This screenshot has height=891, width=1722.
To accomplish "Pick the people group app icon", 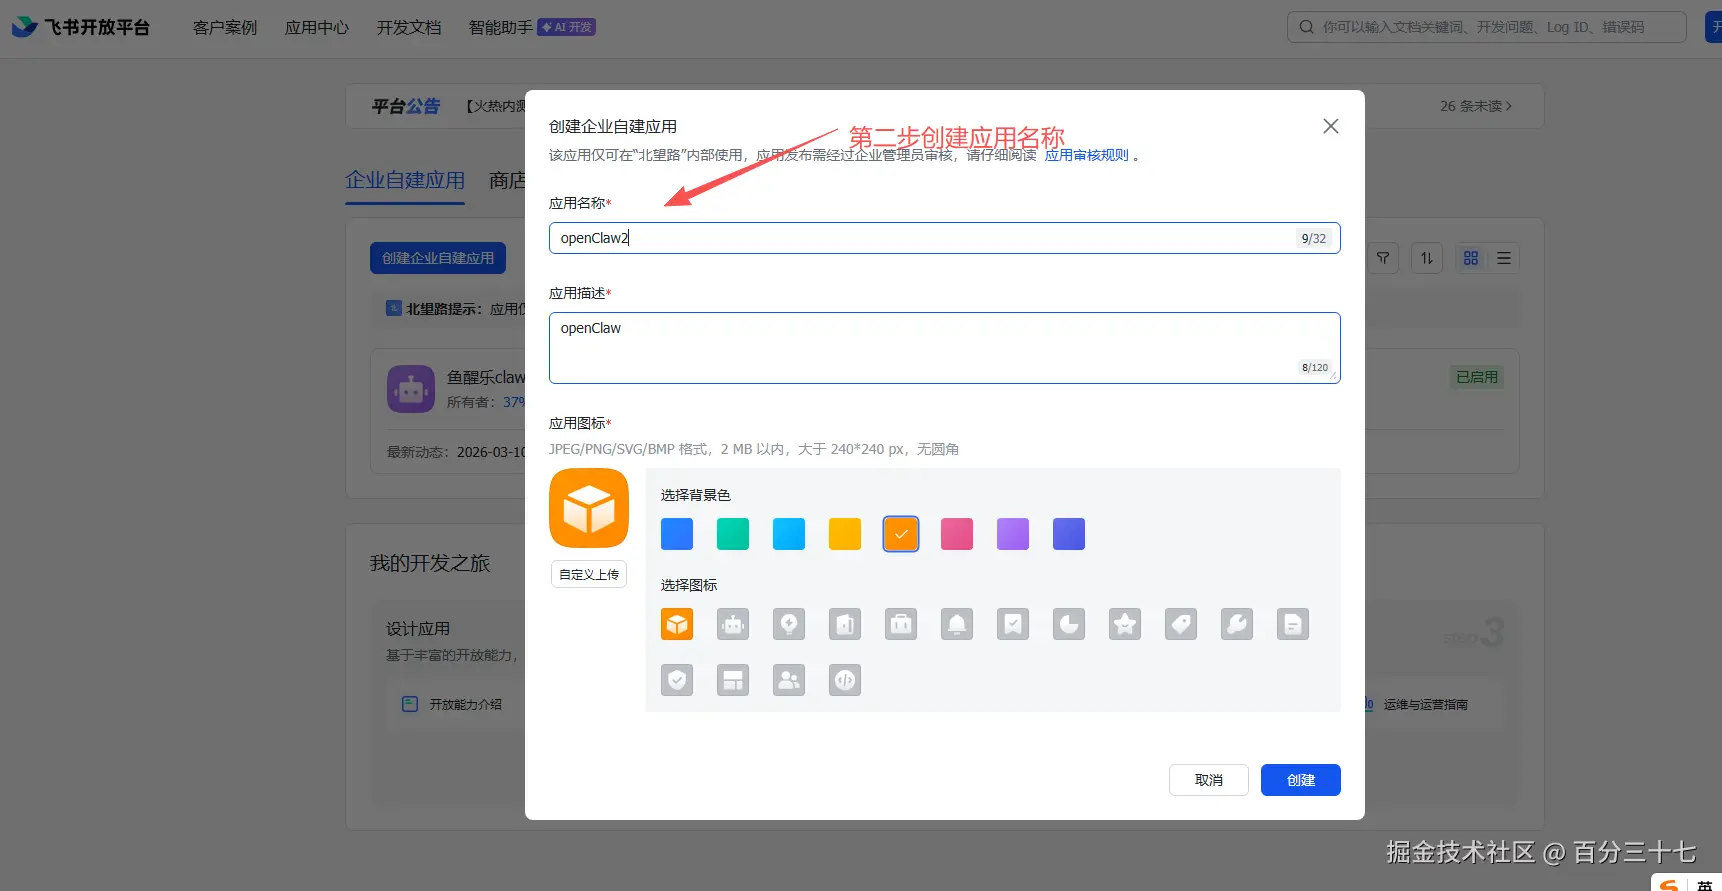I will [x=789, y=680].
